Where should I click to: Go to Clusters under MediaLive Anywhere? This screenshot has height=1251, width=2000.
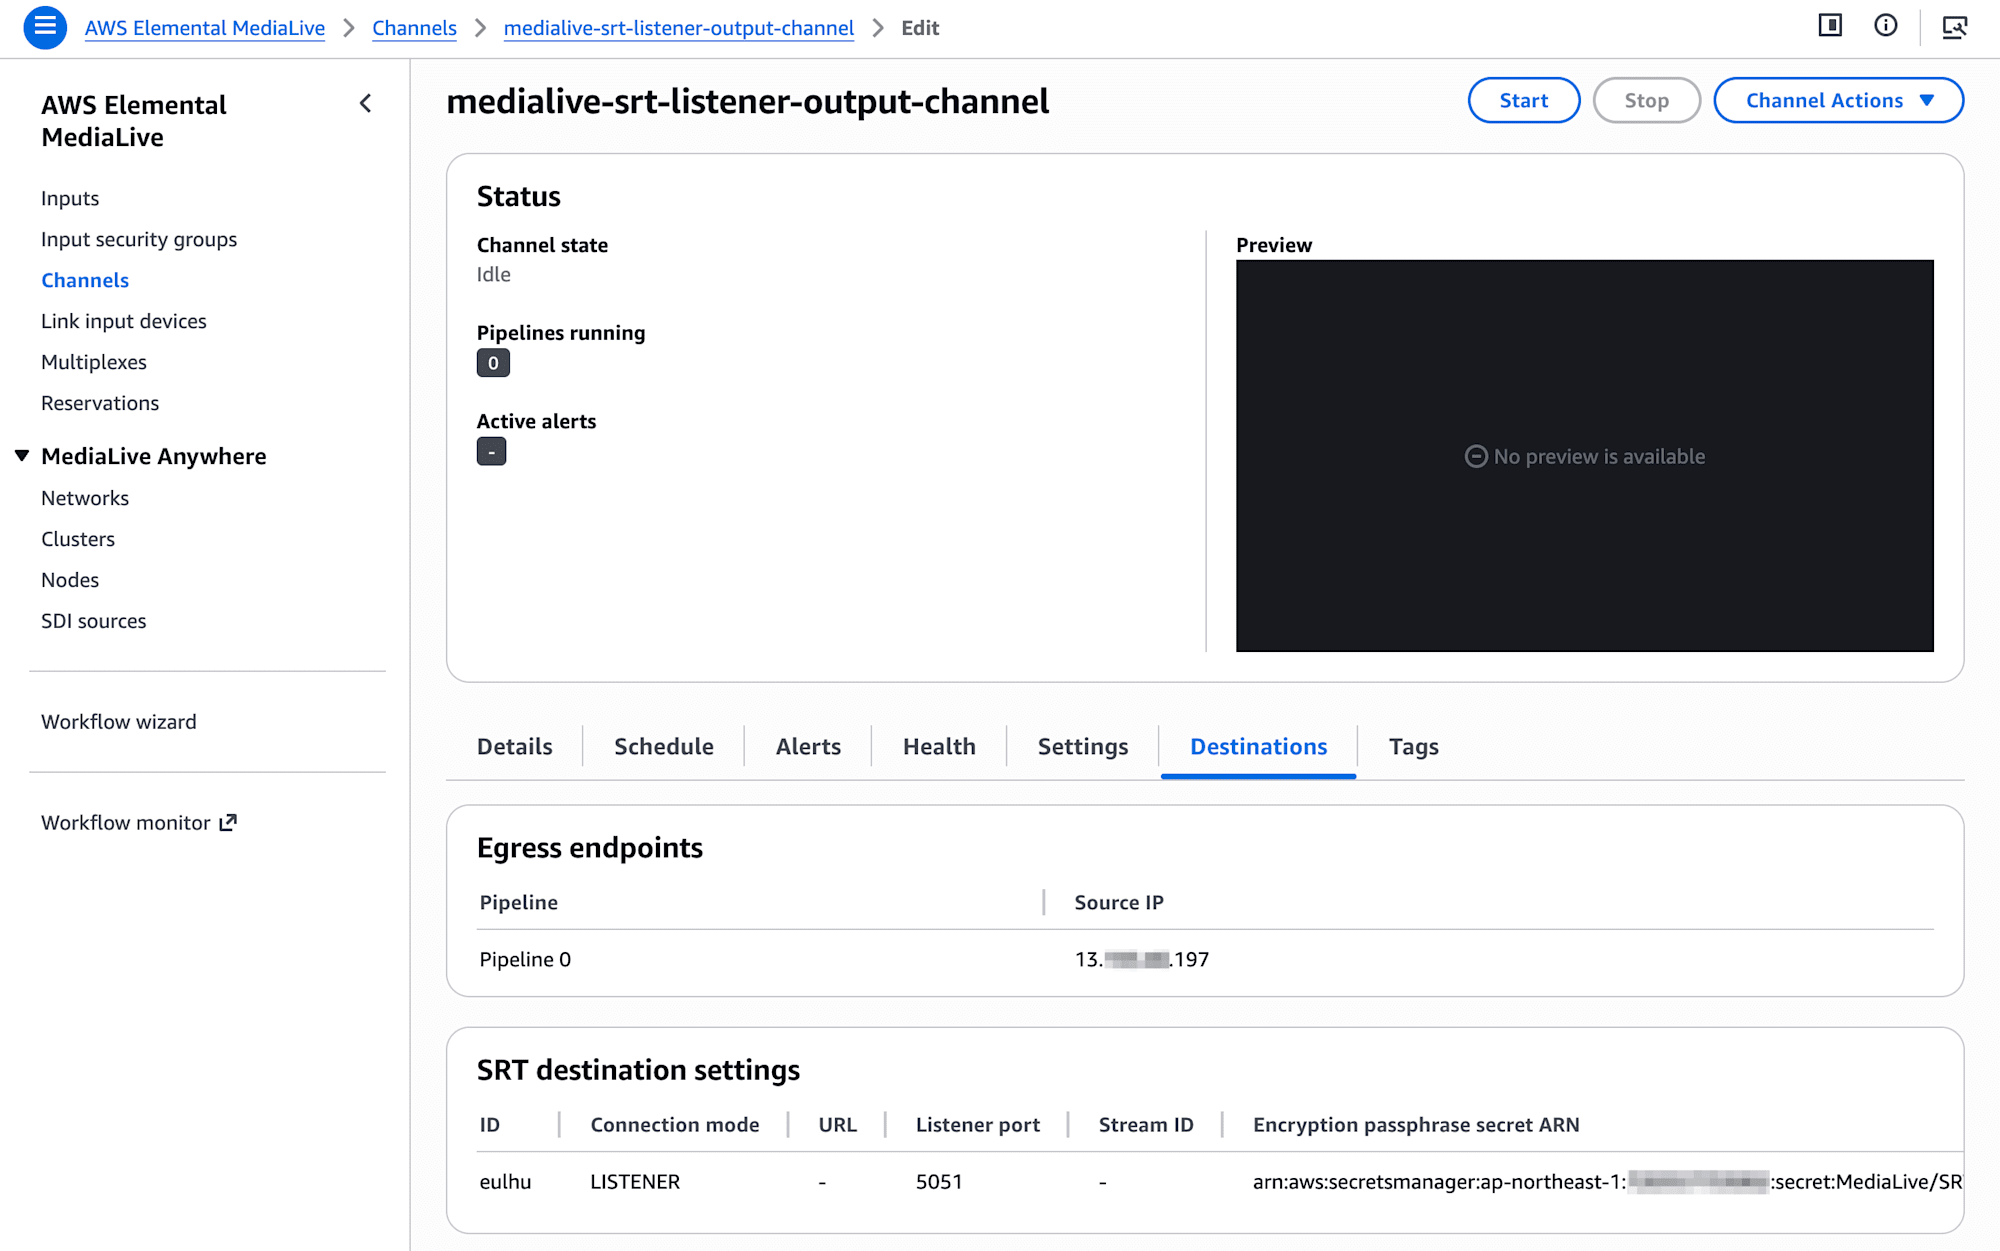tap(78, 539)
